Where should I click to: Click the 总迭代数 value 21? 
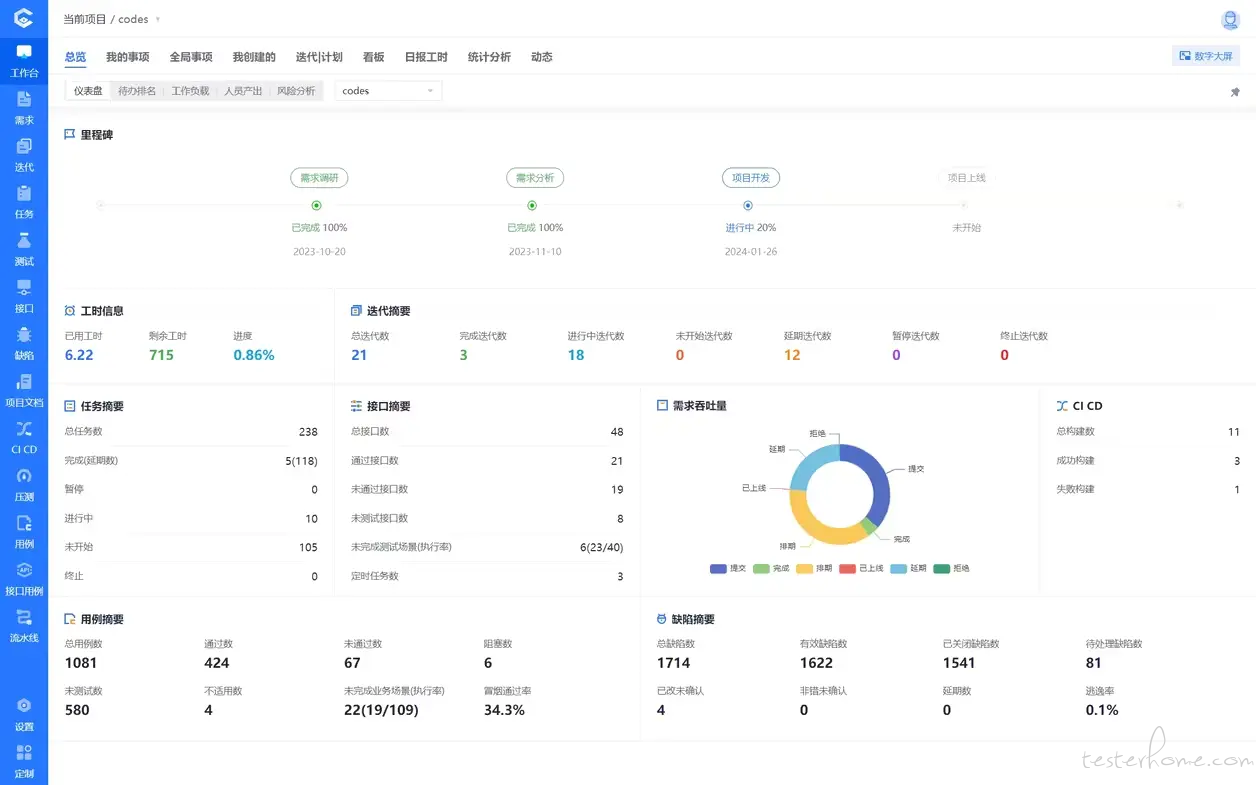[x=359, y=355]
